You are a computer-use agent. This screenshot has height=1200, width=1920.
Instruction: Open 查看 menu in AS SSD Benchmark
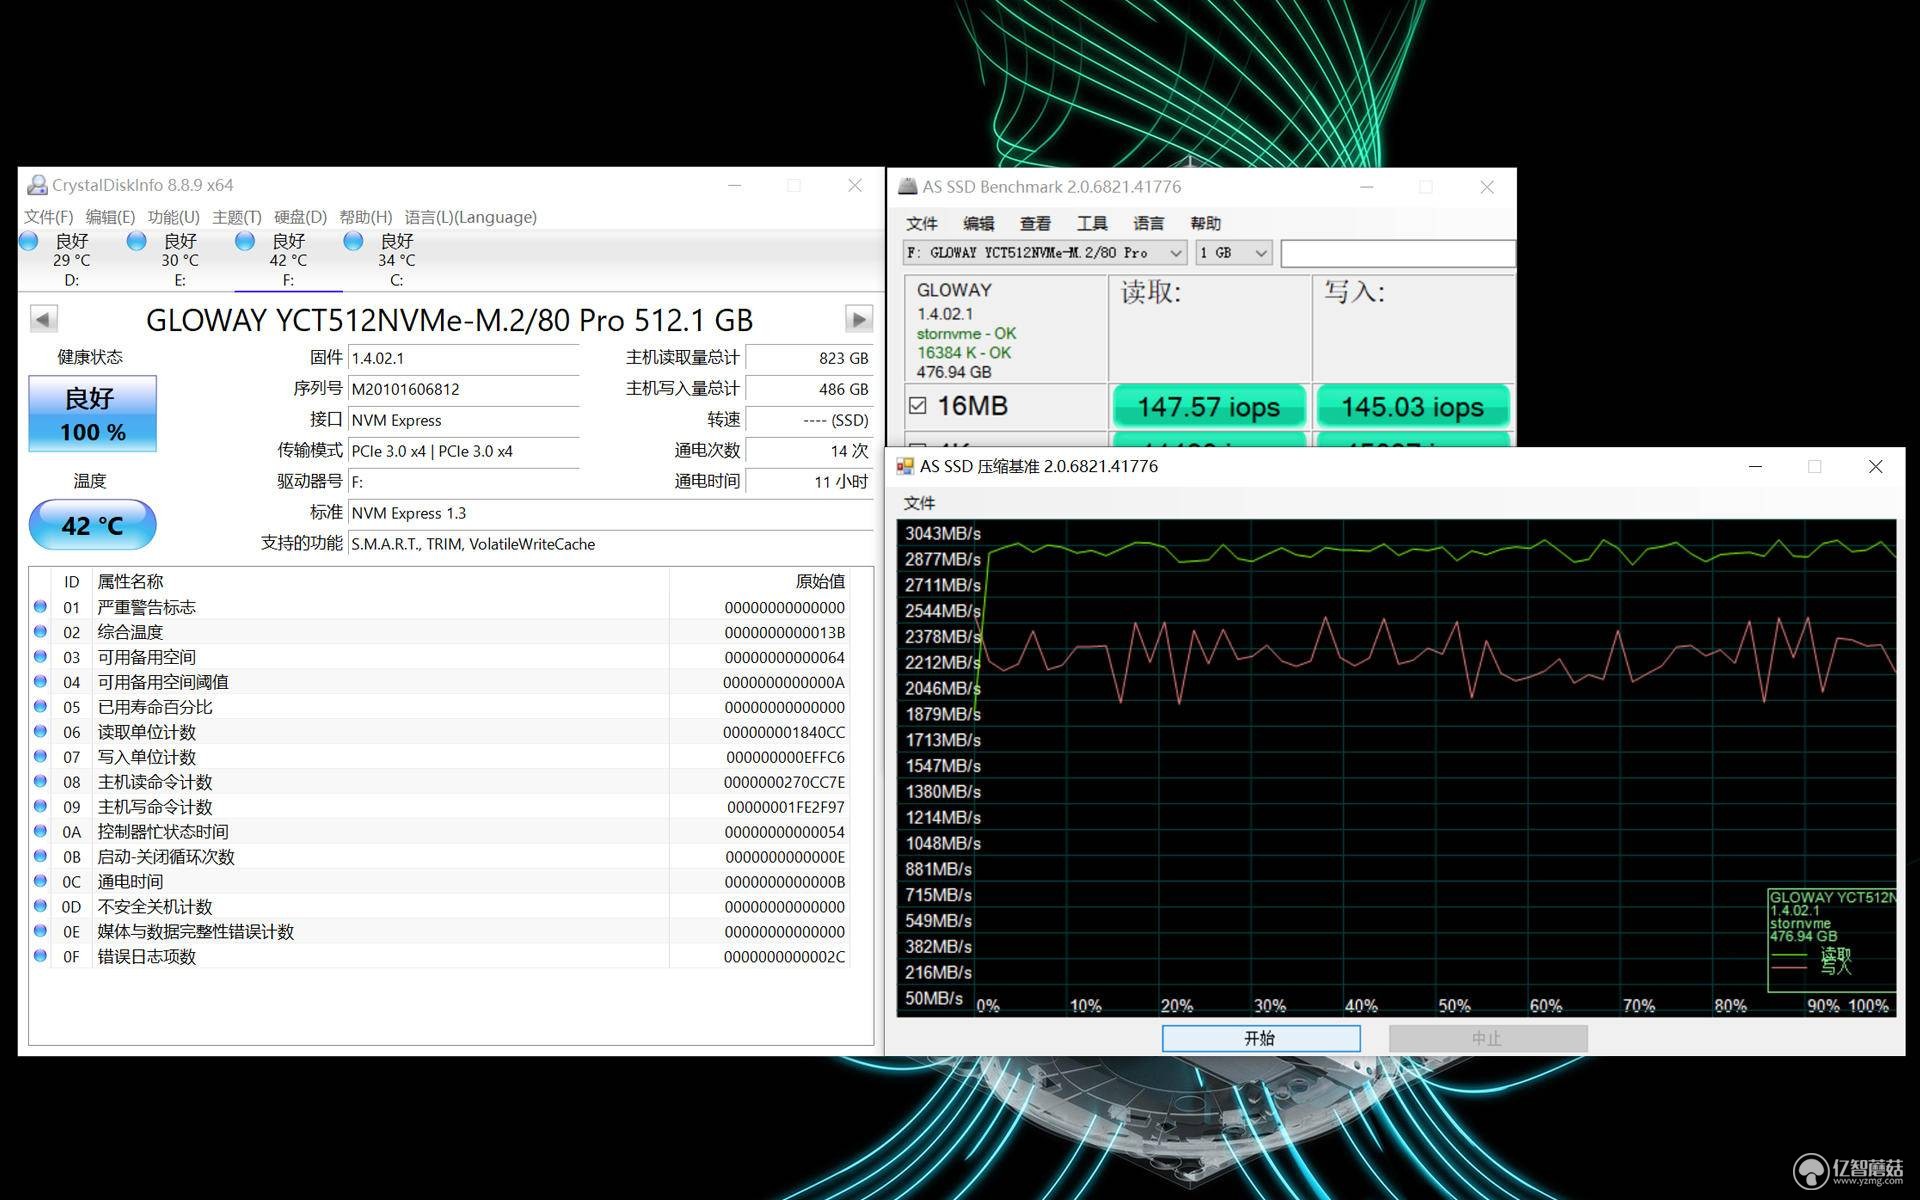click(1035, 223)
